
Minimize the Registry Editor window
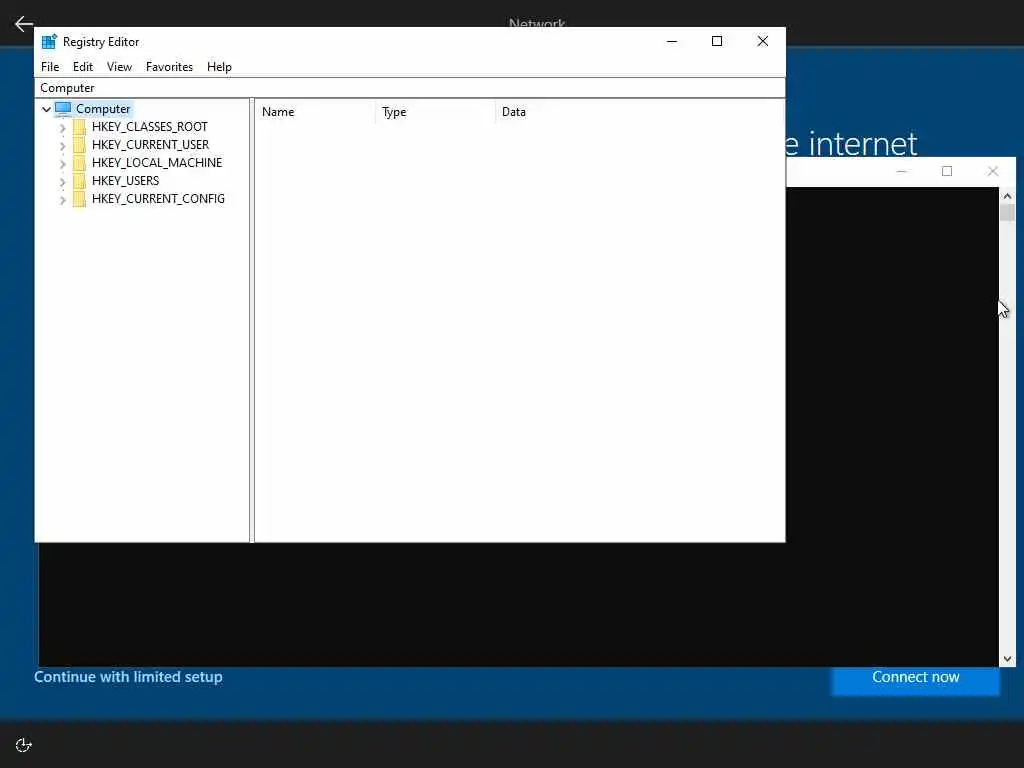(x=672, y=41)
